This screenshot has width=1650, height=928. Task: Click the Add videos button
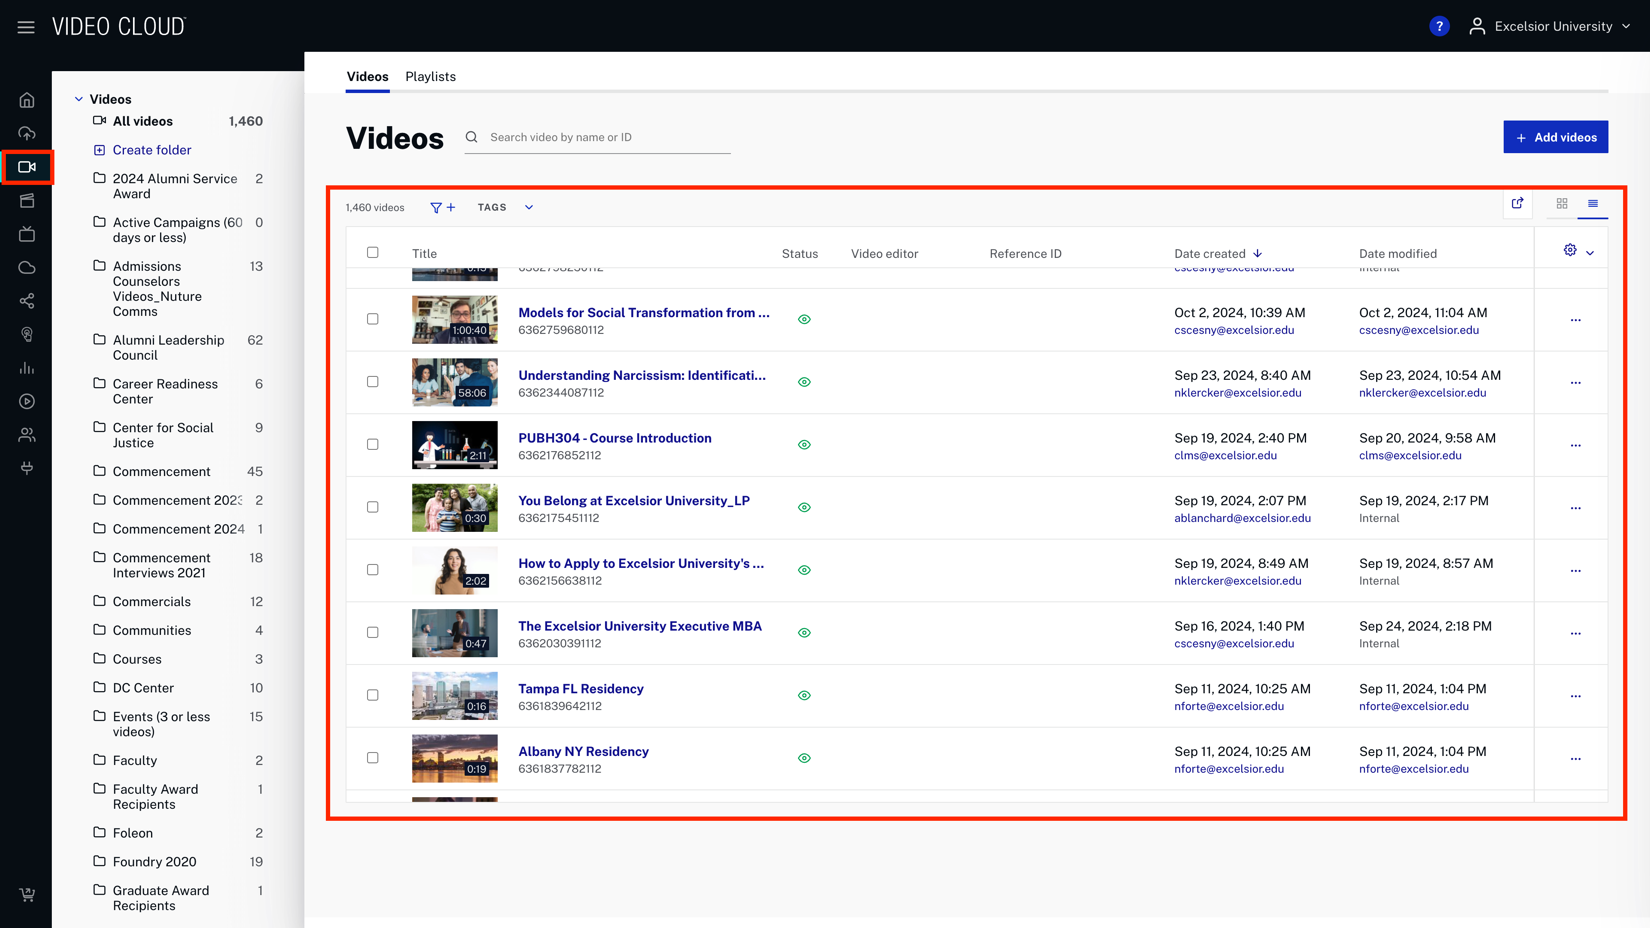point(1555,137)
